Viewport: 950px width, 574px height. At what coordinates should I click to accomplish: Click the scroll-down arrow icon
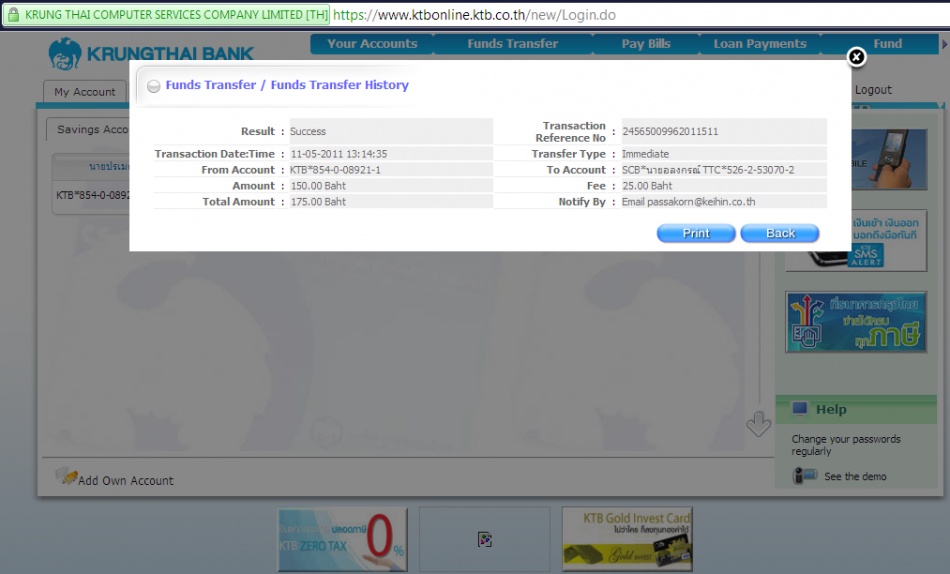(758, 424)
